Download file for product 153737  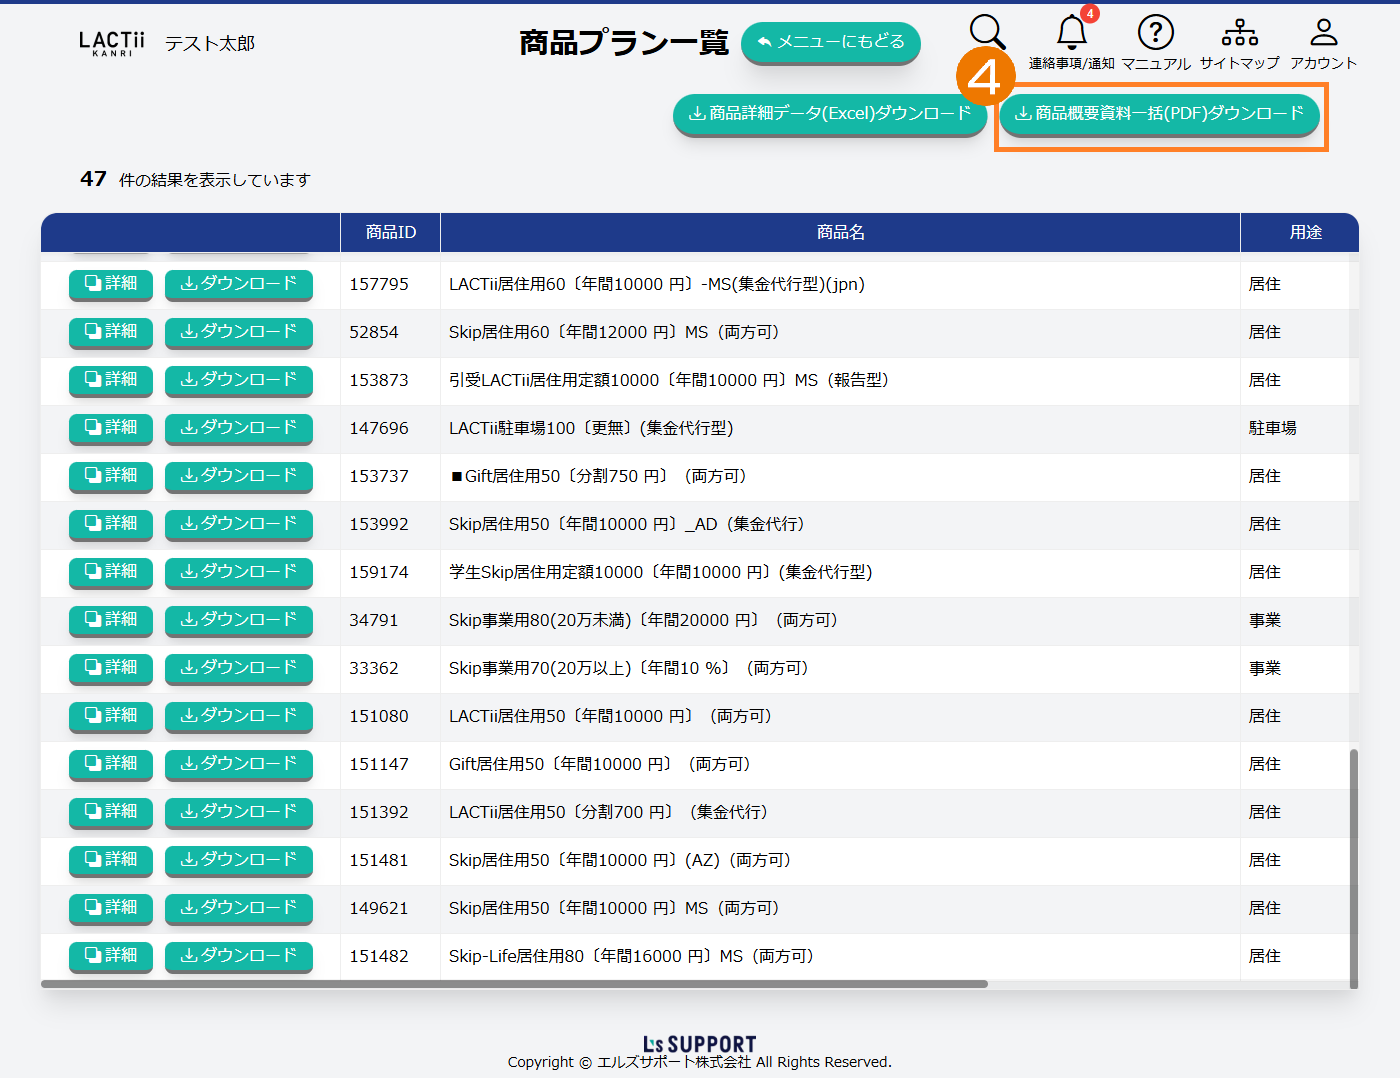238,476
